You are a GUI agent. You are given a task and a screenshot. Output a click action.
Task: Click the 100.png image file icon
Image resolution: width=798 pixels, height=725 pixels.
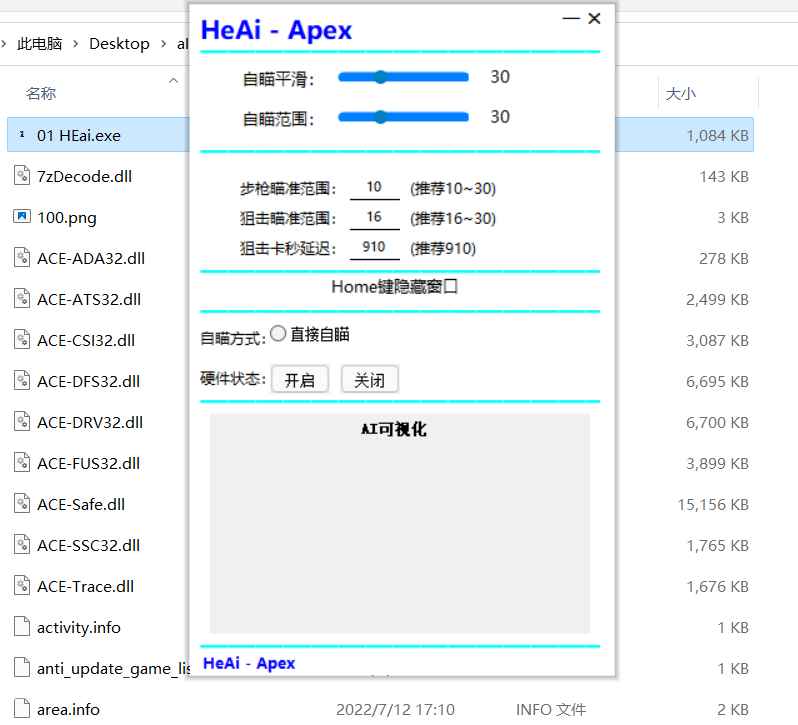[21, 217]
